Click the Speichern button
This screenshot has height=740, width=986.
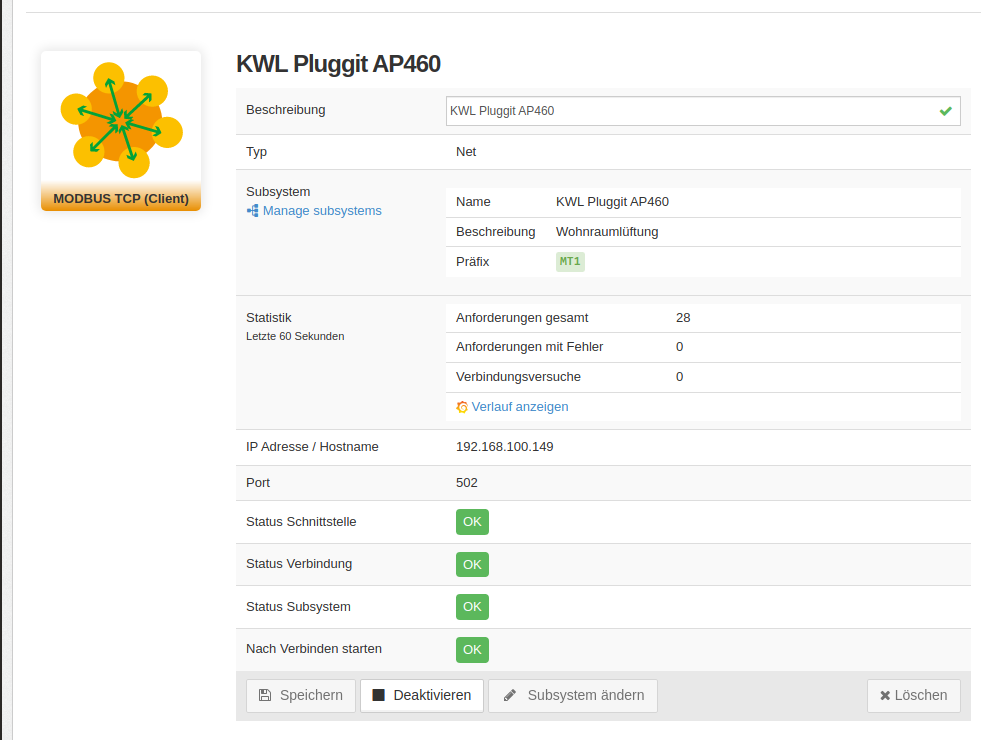(x=301, y=695)
